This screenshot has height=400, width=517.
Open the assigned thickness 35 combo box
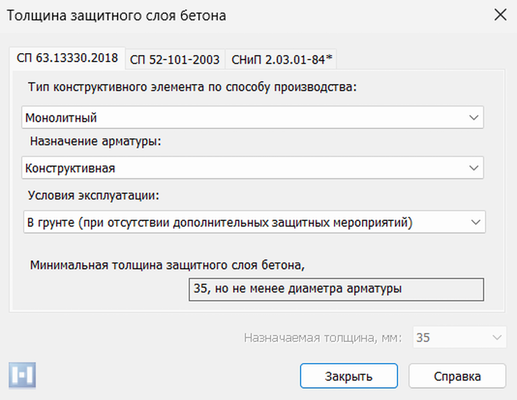pos(460,337)
